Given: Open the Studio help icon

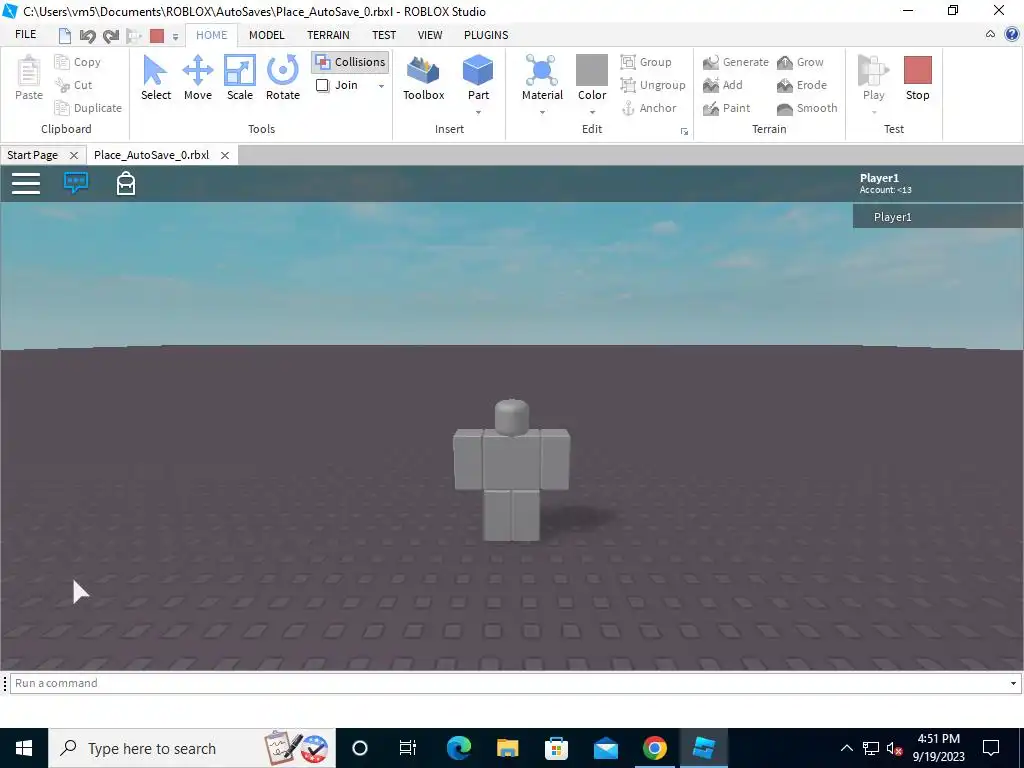Looking at the screenshot, I should pyautogui.click(x=1012, y=35).
